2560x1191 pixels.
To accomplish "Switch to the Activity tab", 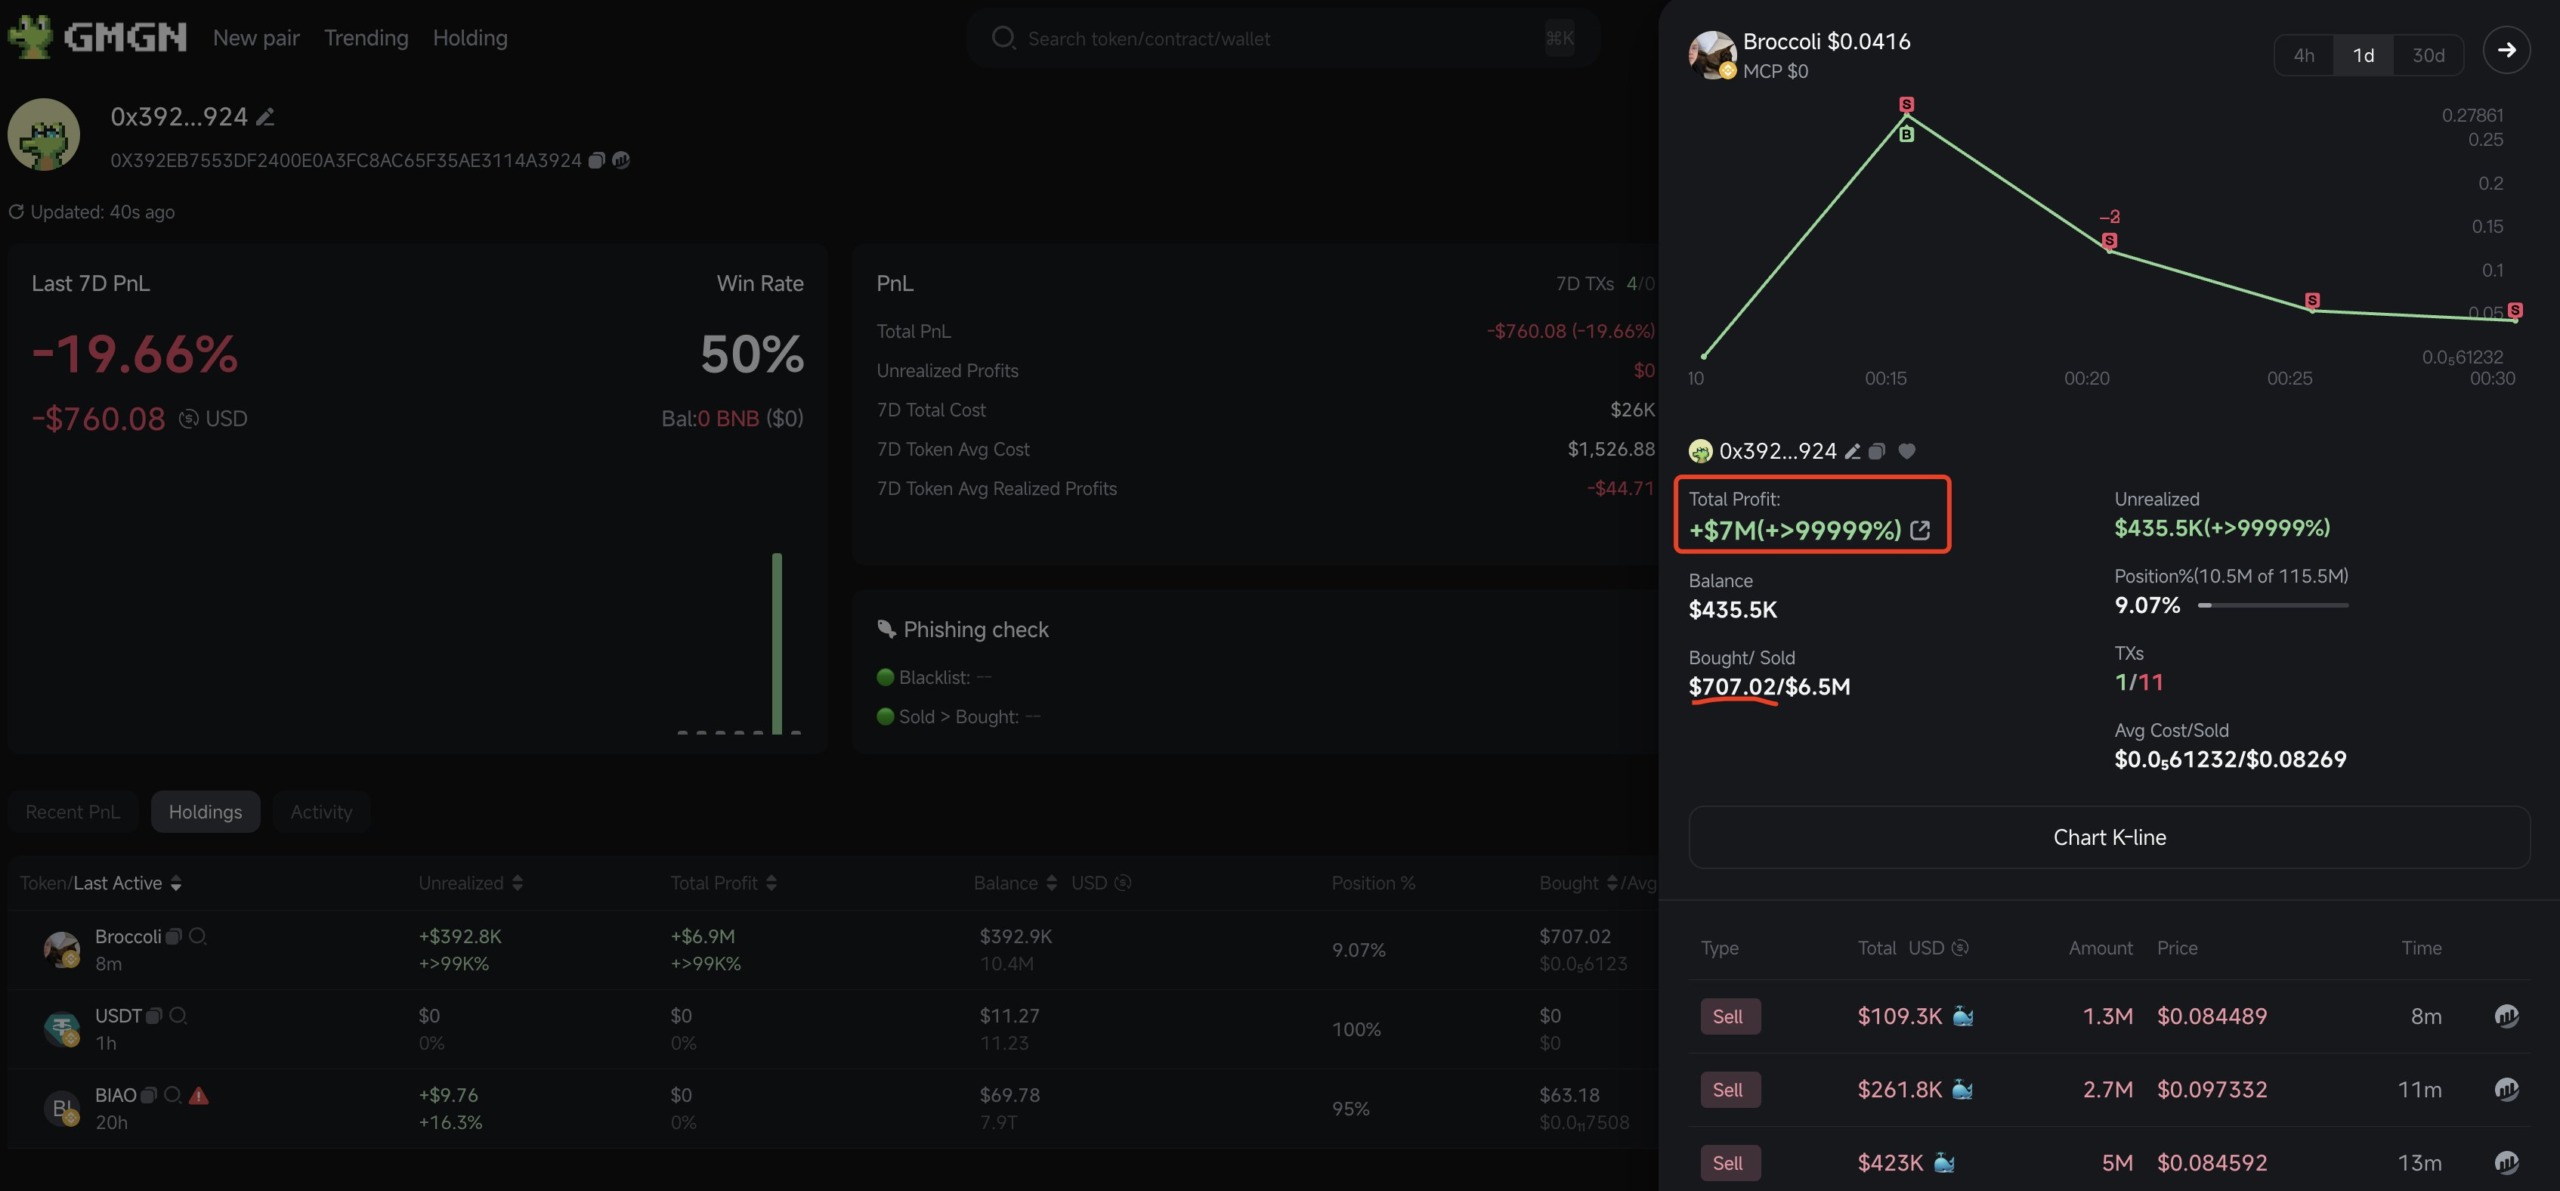I will 321,812.
